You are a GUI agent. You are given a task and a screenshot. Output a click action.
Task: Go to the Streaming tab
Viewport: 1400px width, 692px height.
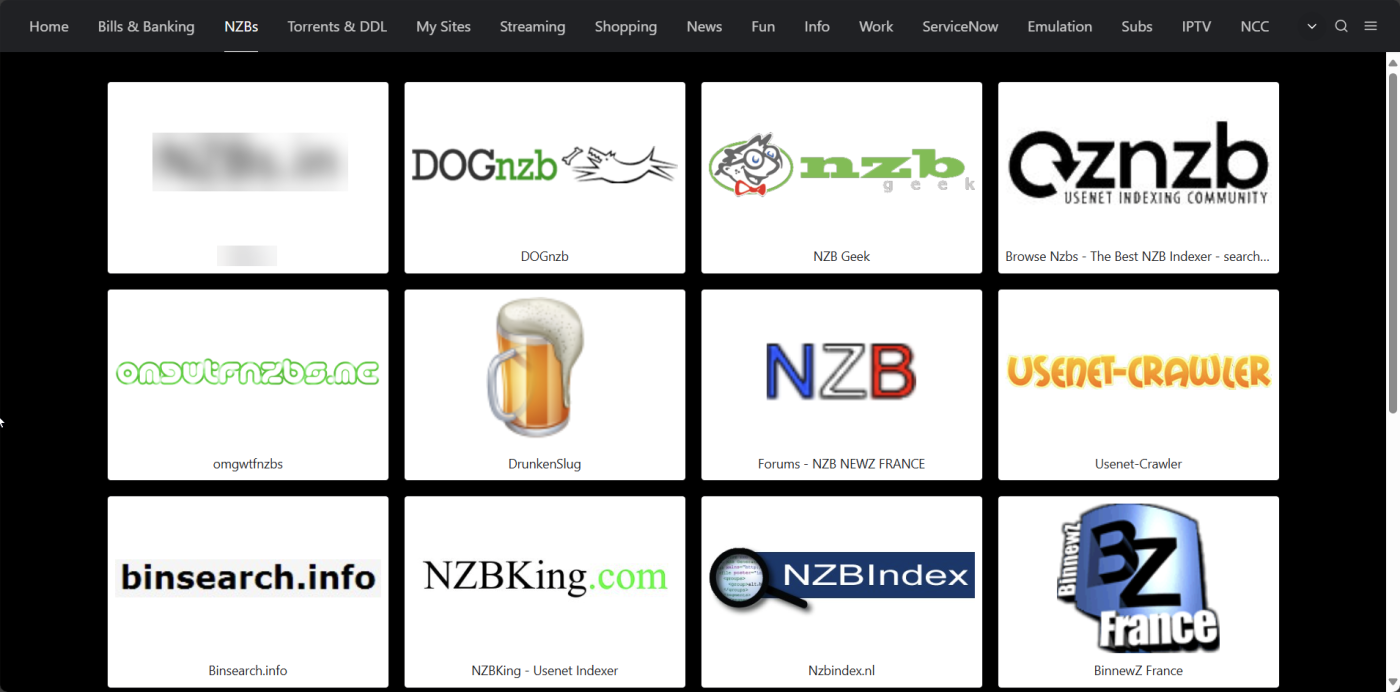[x=532, y=26]
